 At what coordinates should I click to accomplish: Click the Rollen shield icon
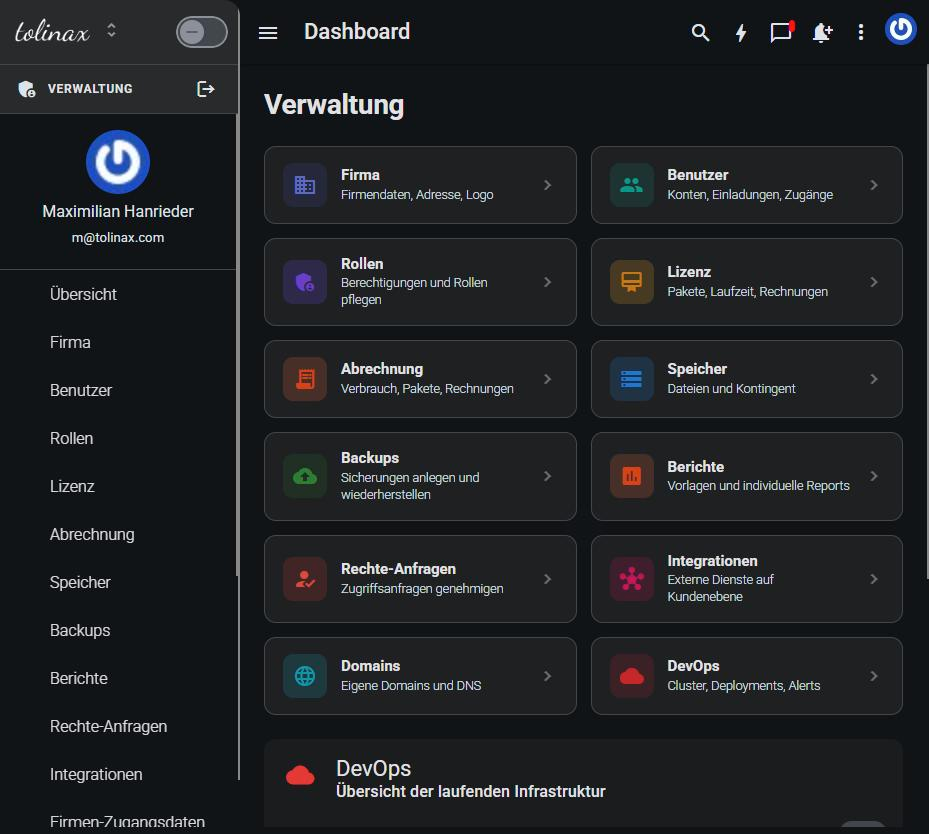tap(305, 282)
